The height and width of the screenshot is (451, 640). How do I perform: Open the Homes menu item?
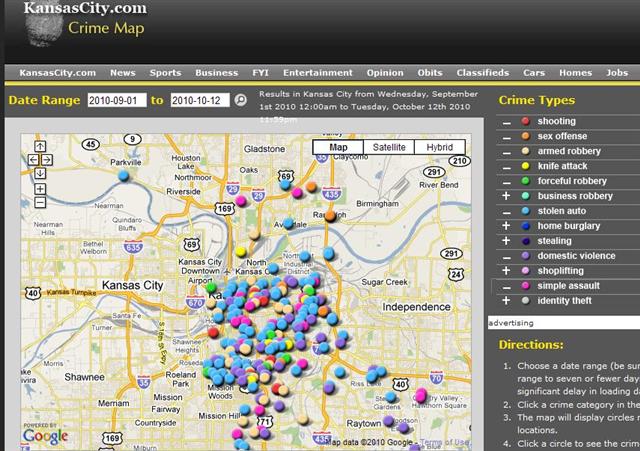pos(576,73)
